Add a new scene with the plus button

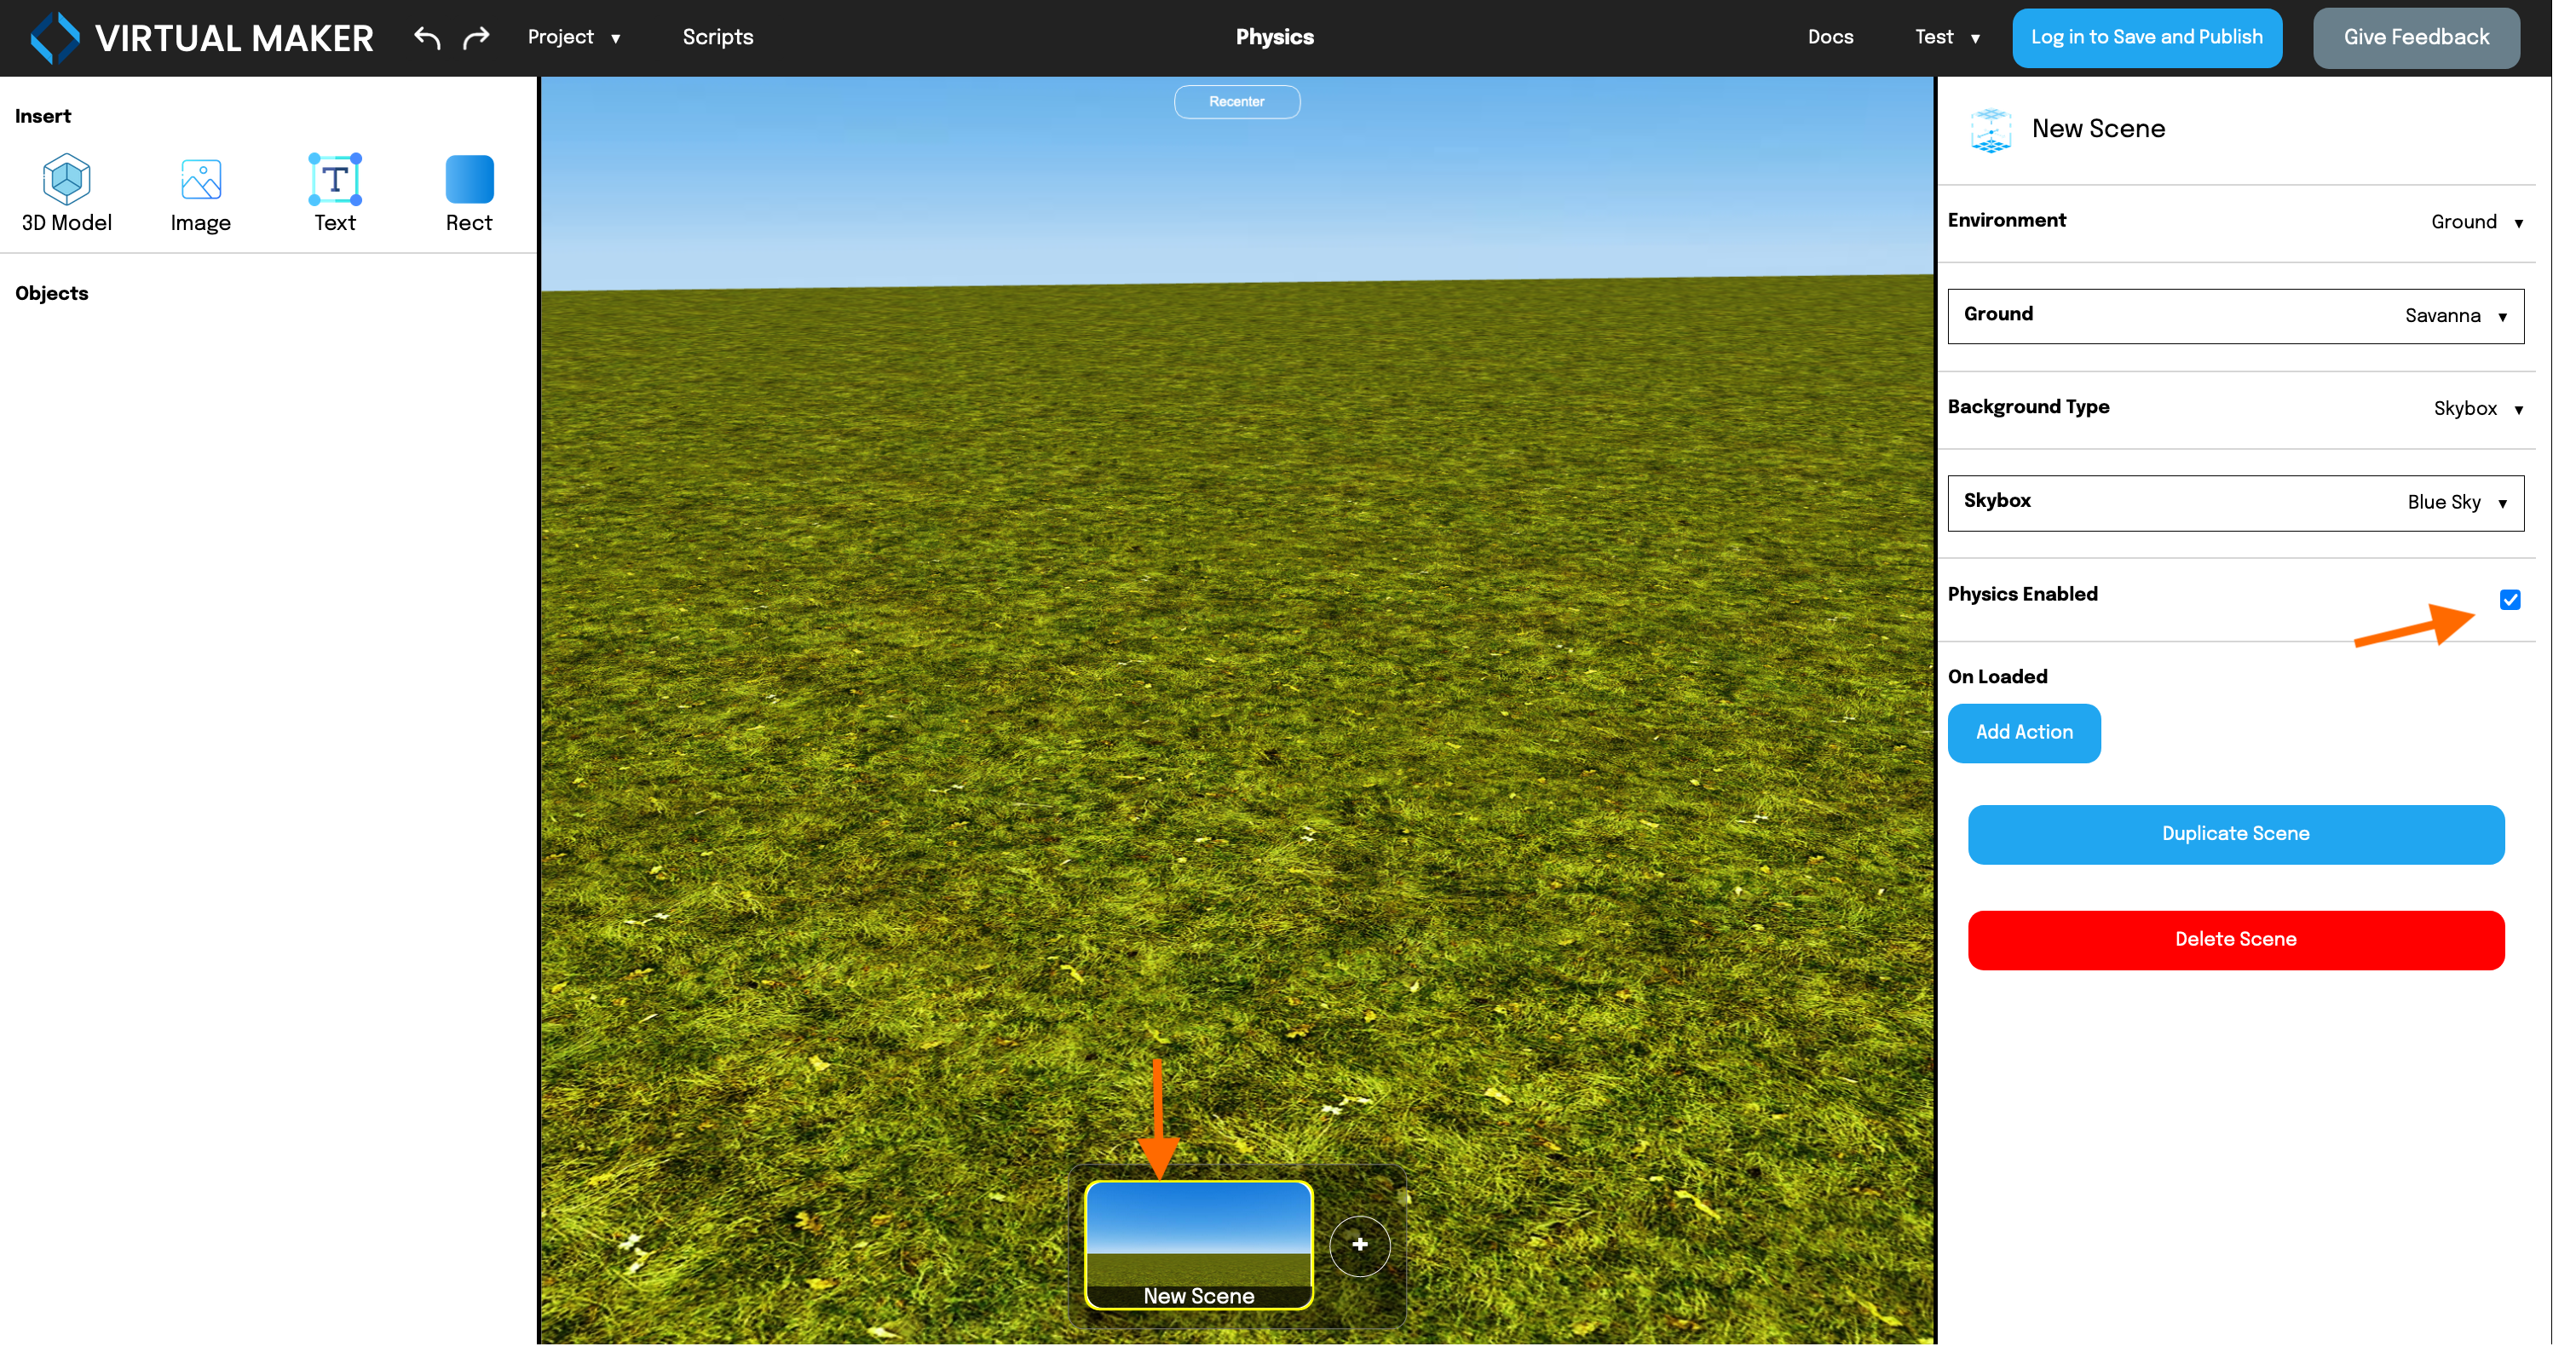pos(1359,1245)
